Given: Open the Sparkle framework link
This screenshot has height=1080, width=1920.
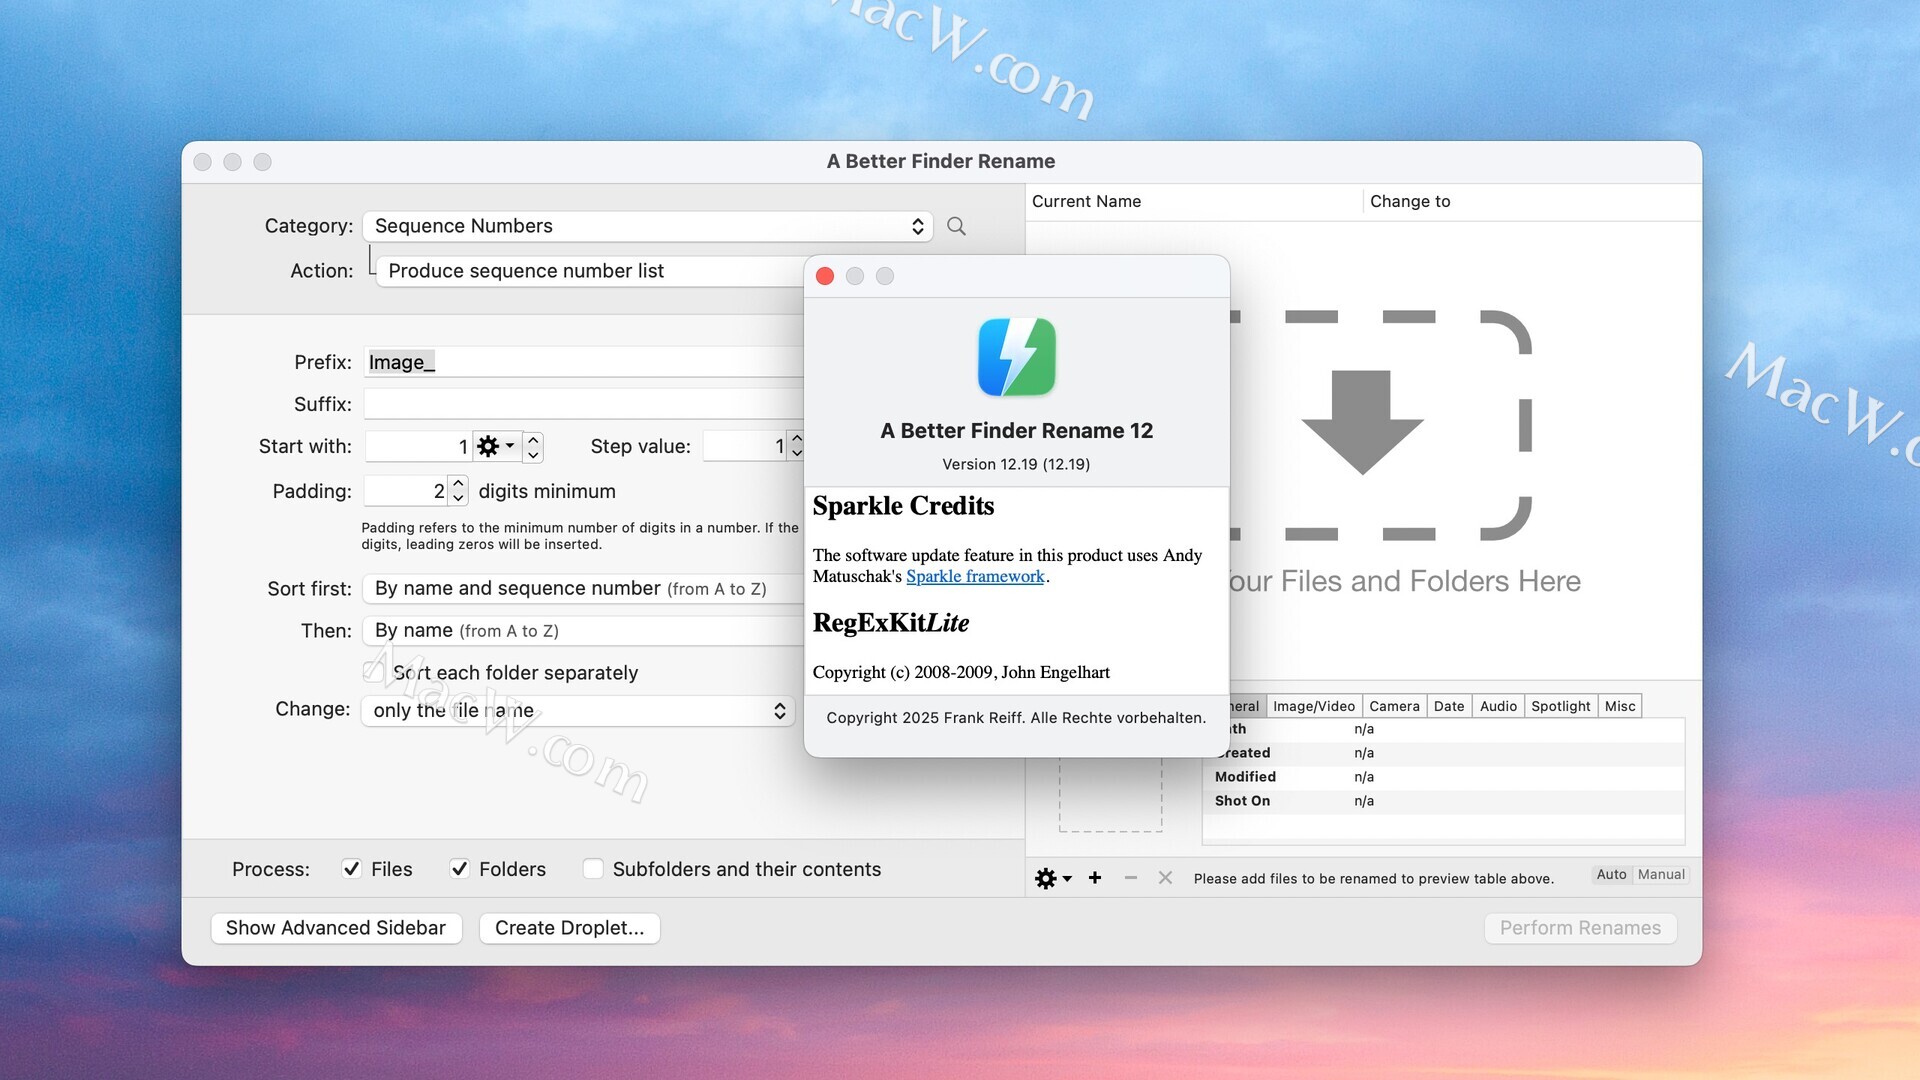Looking at the screenshot, I should [x=974, y=577].
